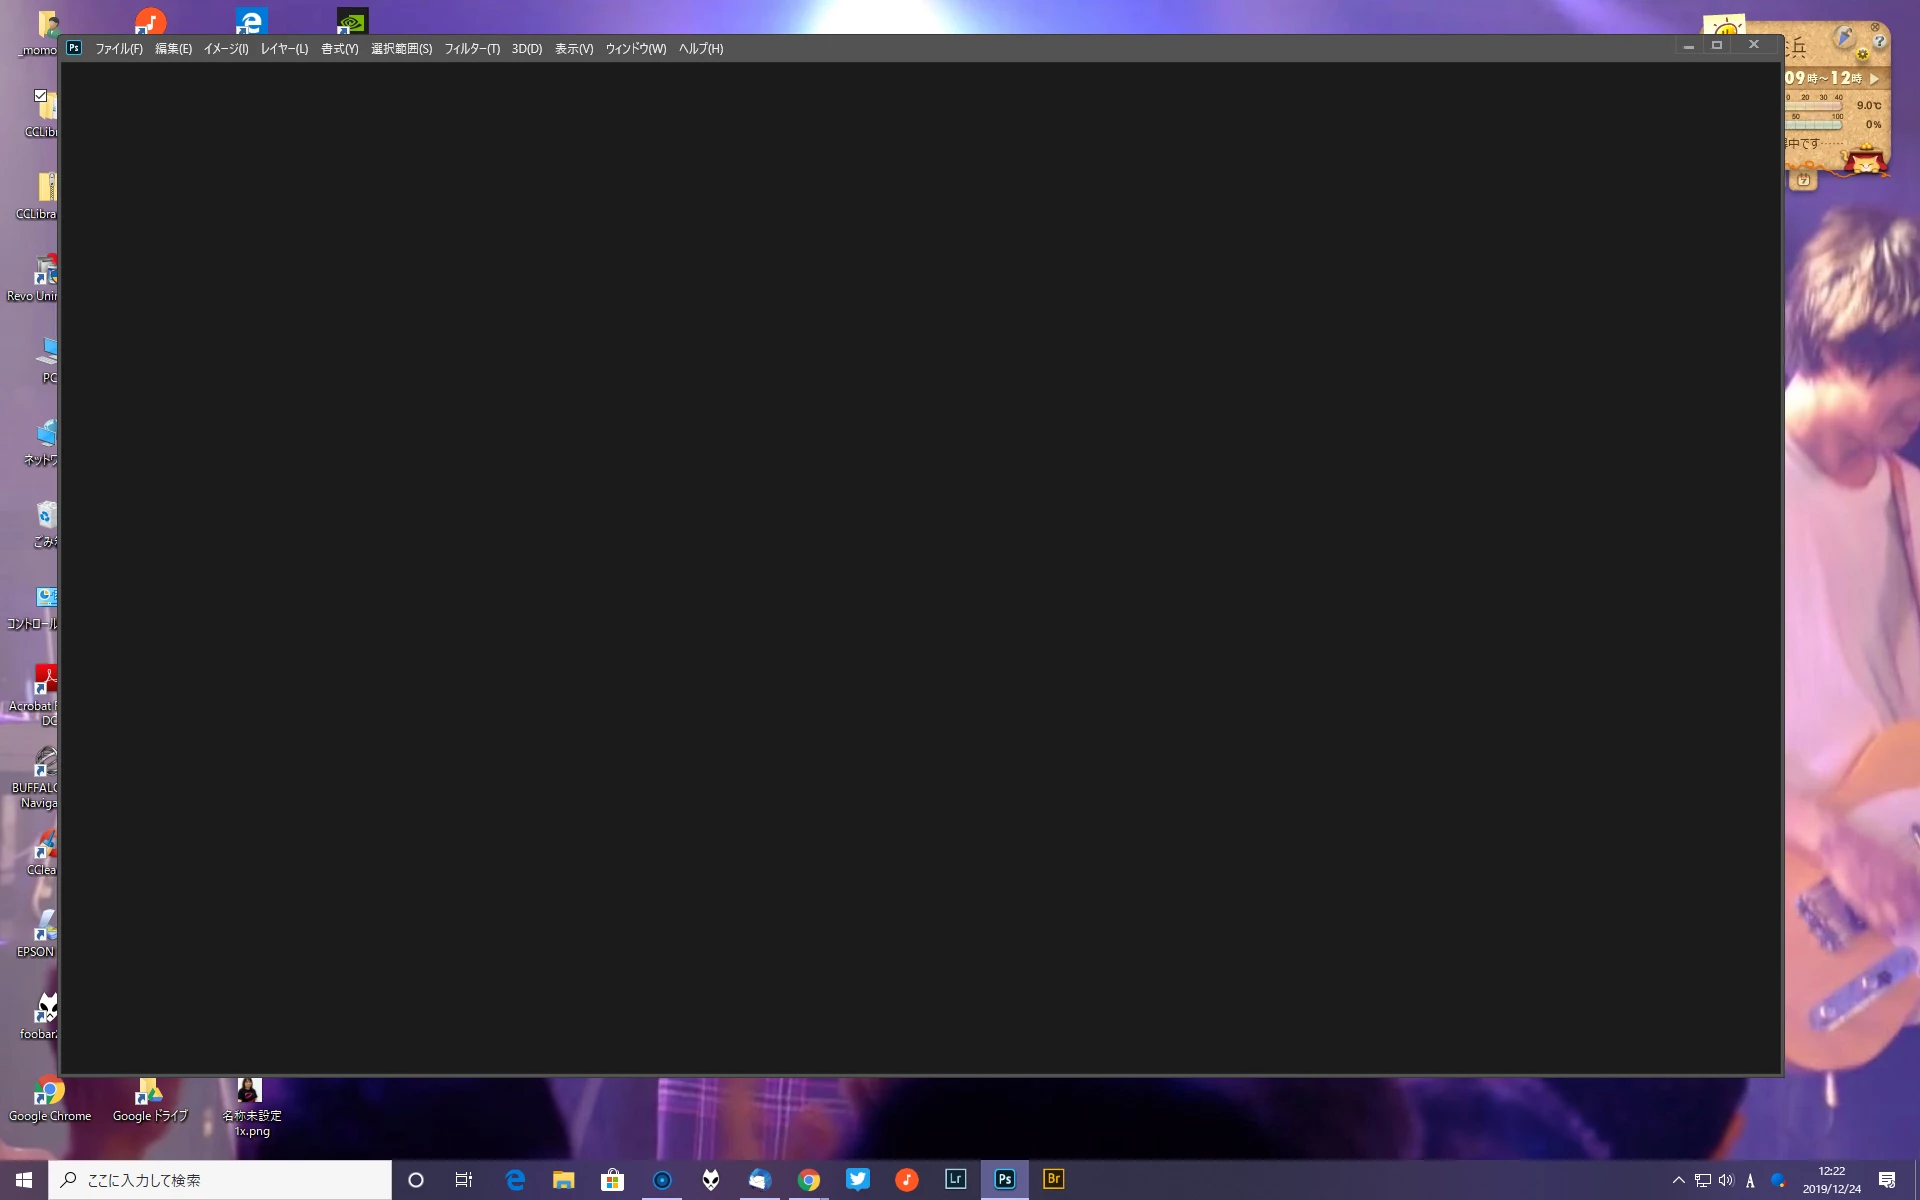Open the weather widget gear settings
The image size is (1920, 1200).
tap(1862, 54)
